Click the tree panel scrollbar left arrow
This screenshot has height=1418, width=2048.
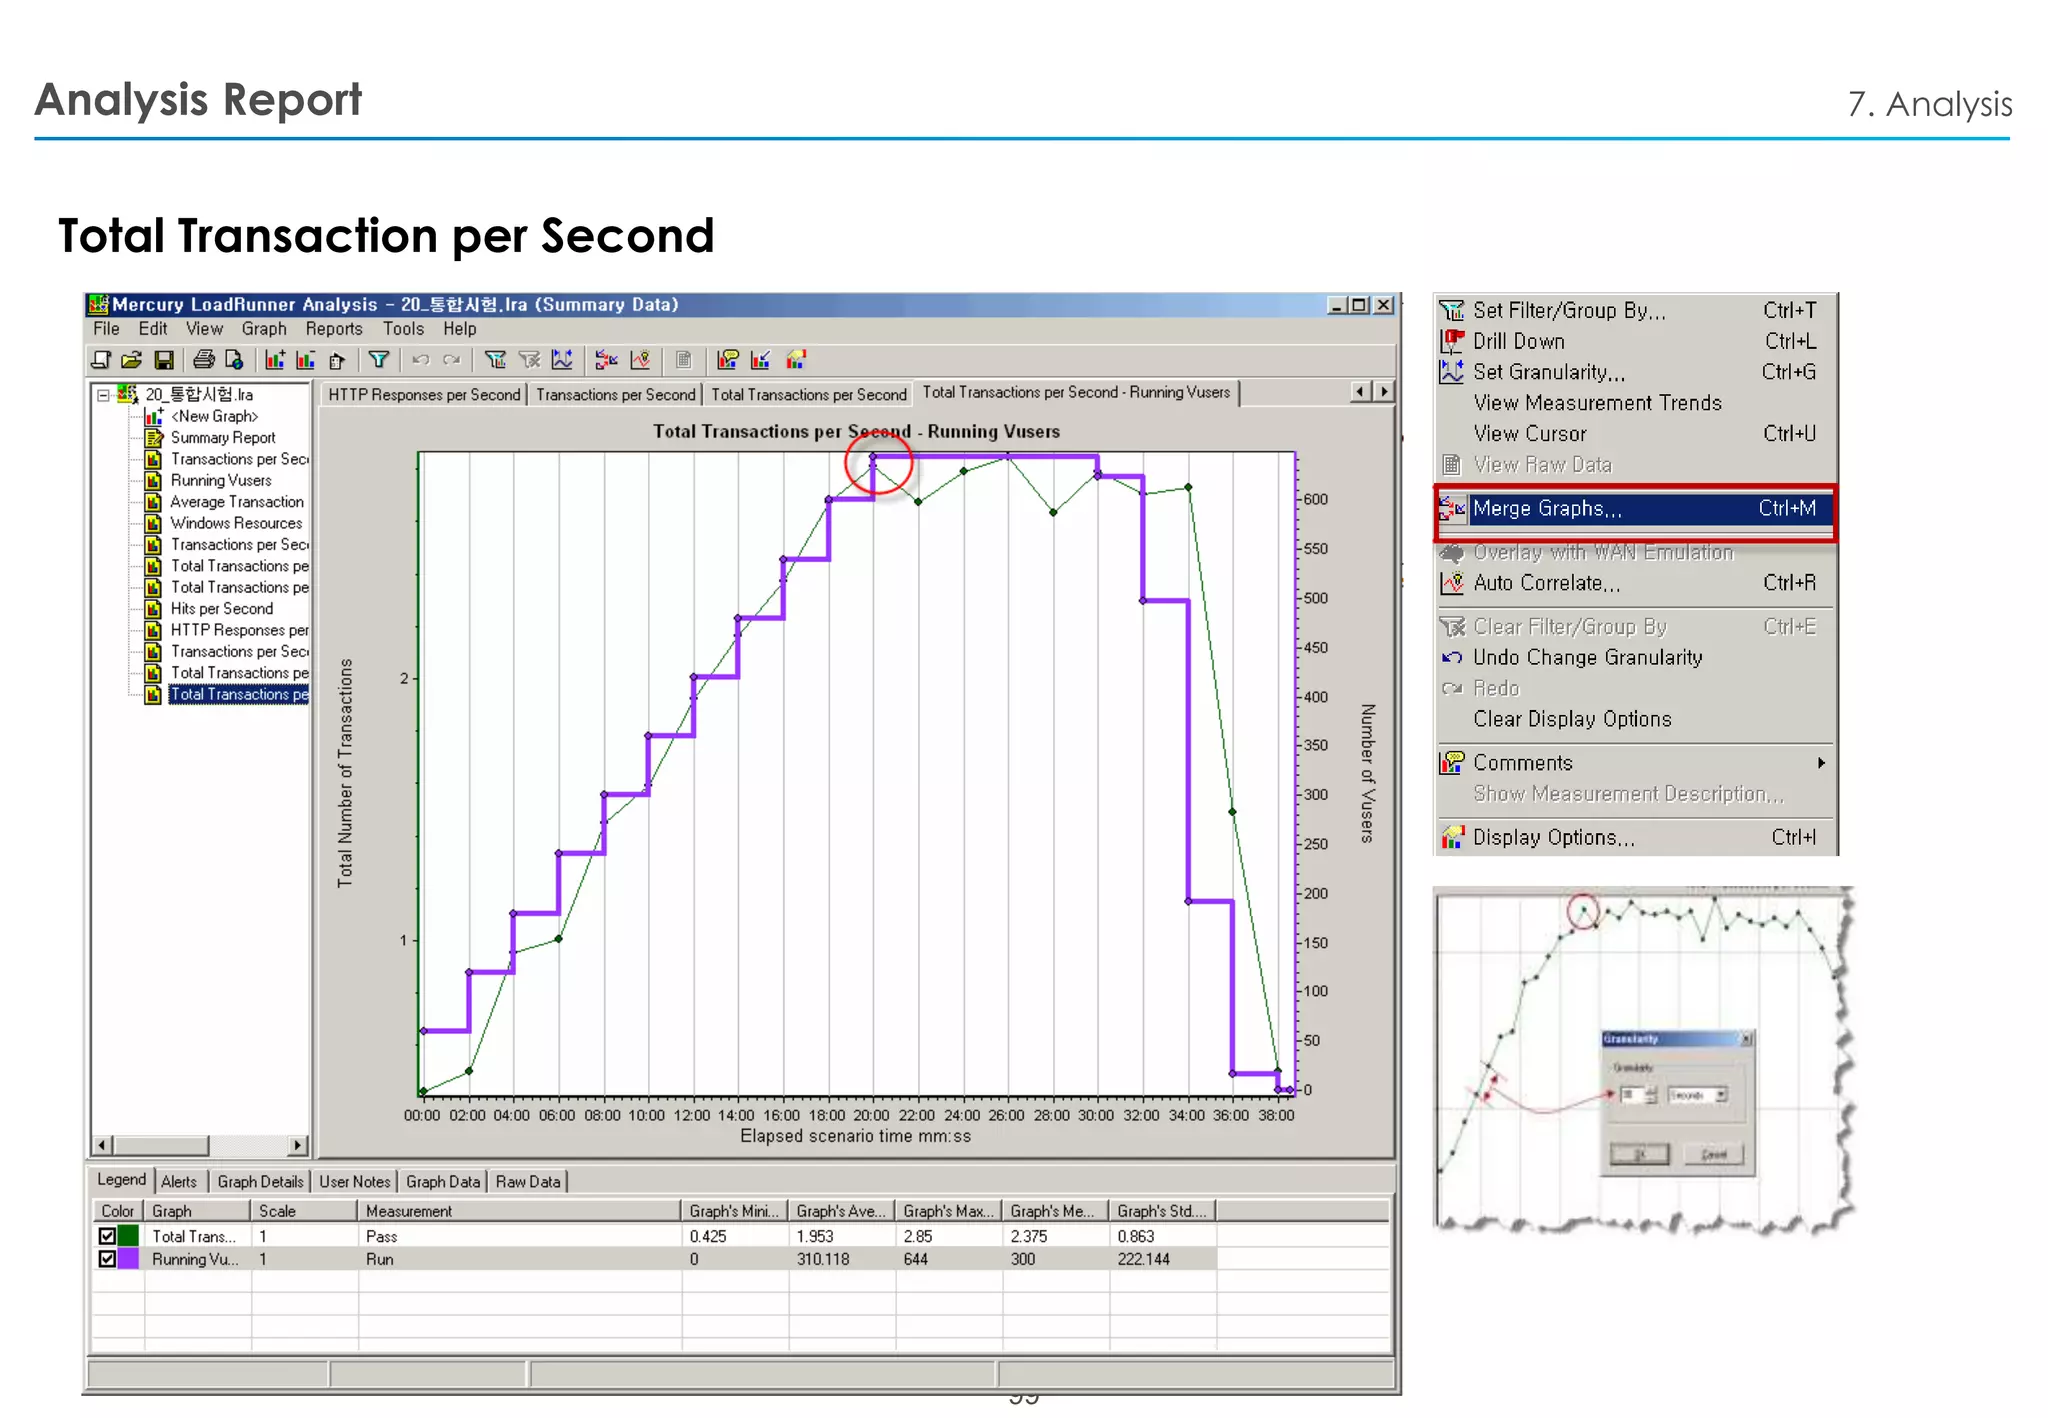point(103,1145)
